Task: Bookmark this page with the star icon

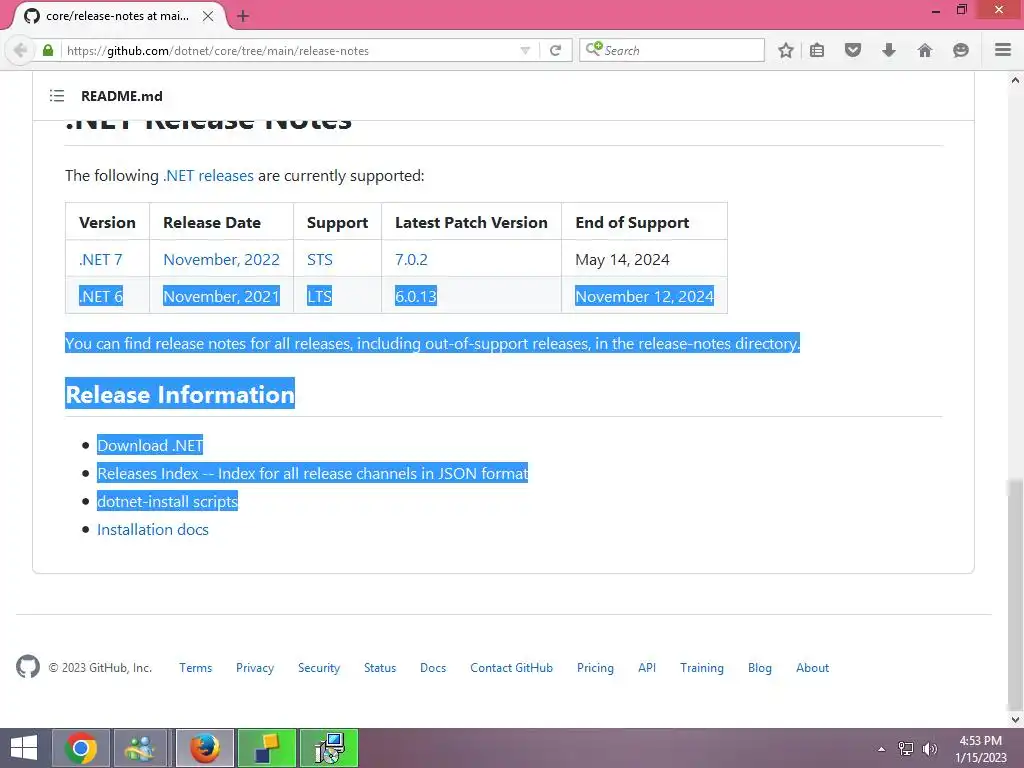Action: 786,50
